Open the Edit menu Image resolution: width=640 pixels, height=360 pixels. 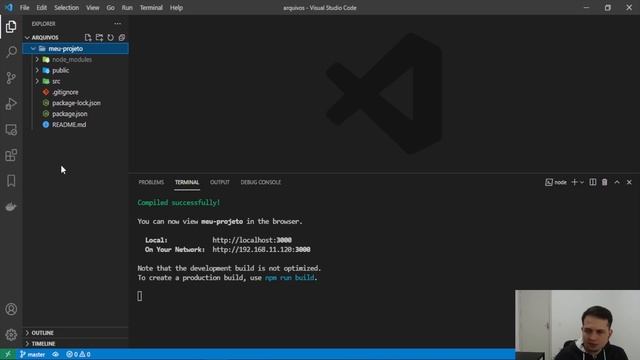pos(42,8)
